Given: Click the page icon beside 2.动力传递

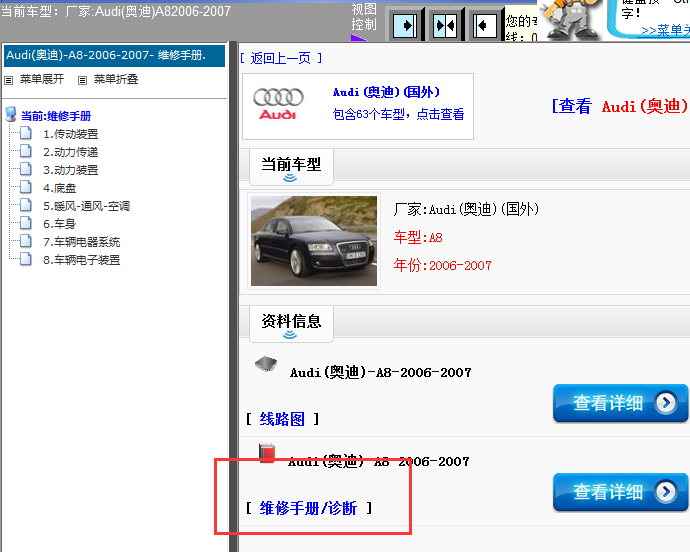Looking at the screenshot, I should (x=26, y=151).
